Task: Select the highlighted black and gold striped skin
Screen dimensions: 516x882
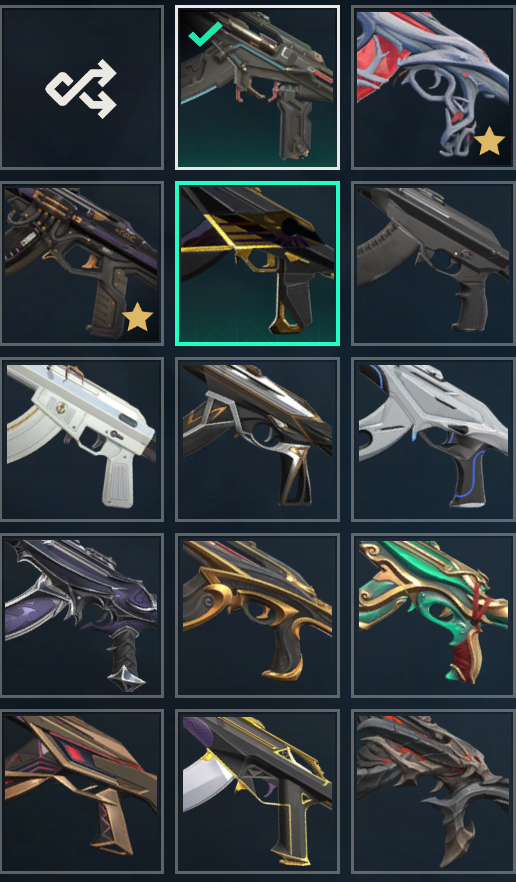Action: (x=258, y=263)
